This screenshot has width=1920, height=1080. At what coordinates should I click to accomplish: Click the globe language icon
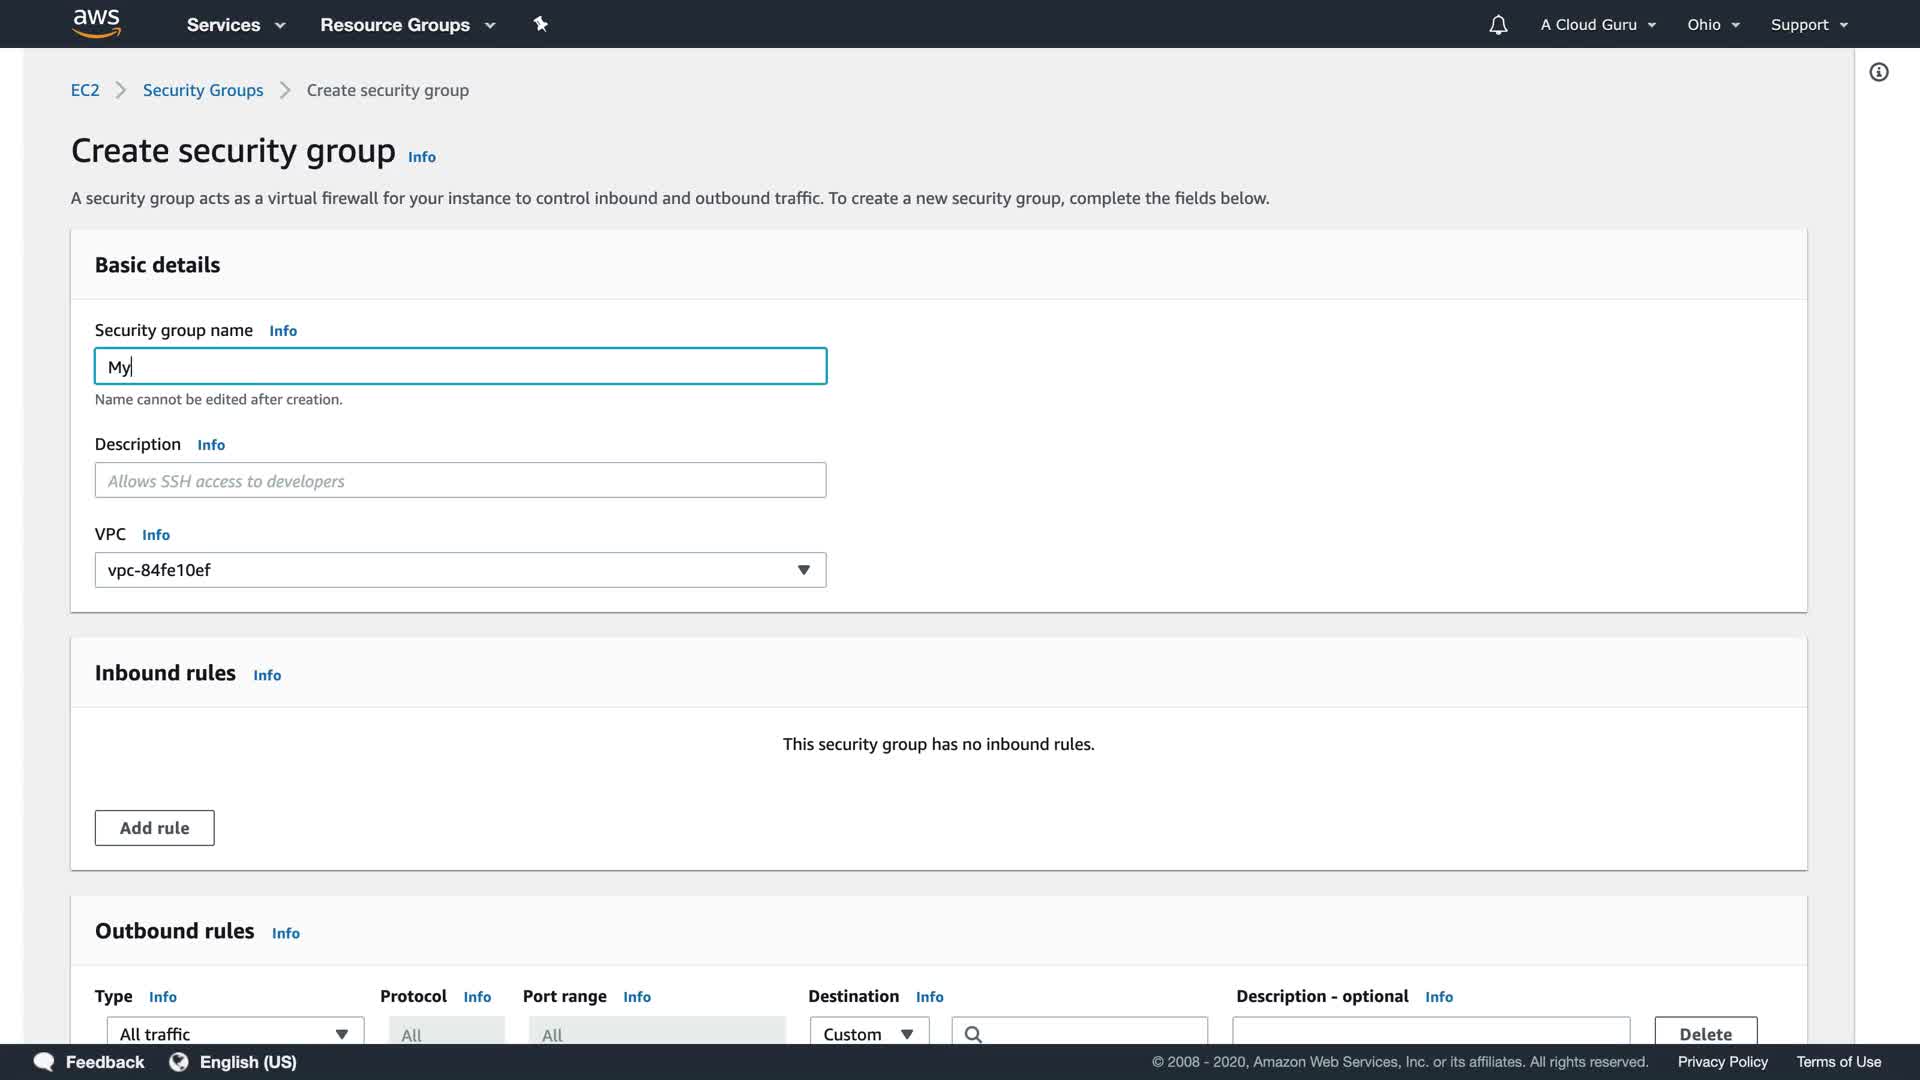click(x=179, y=1061)
